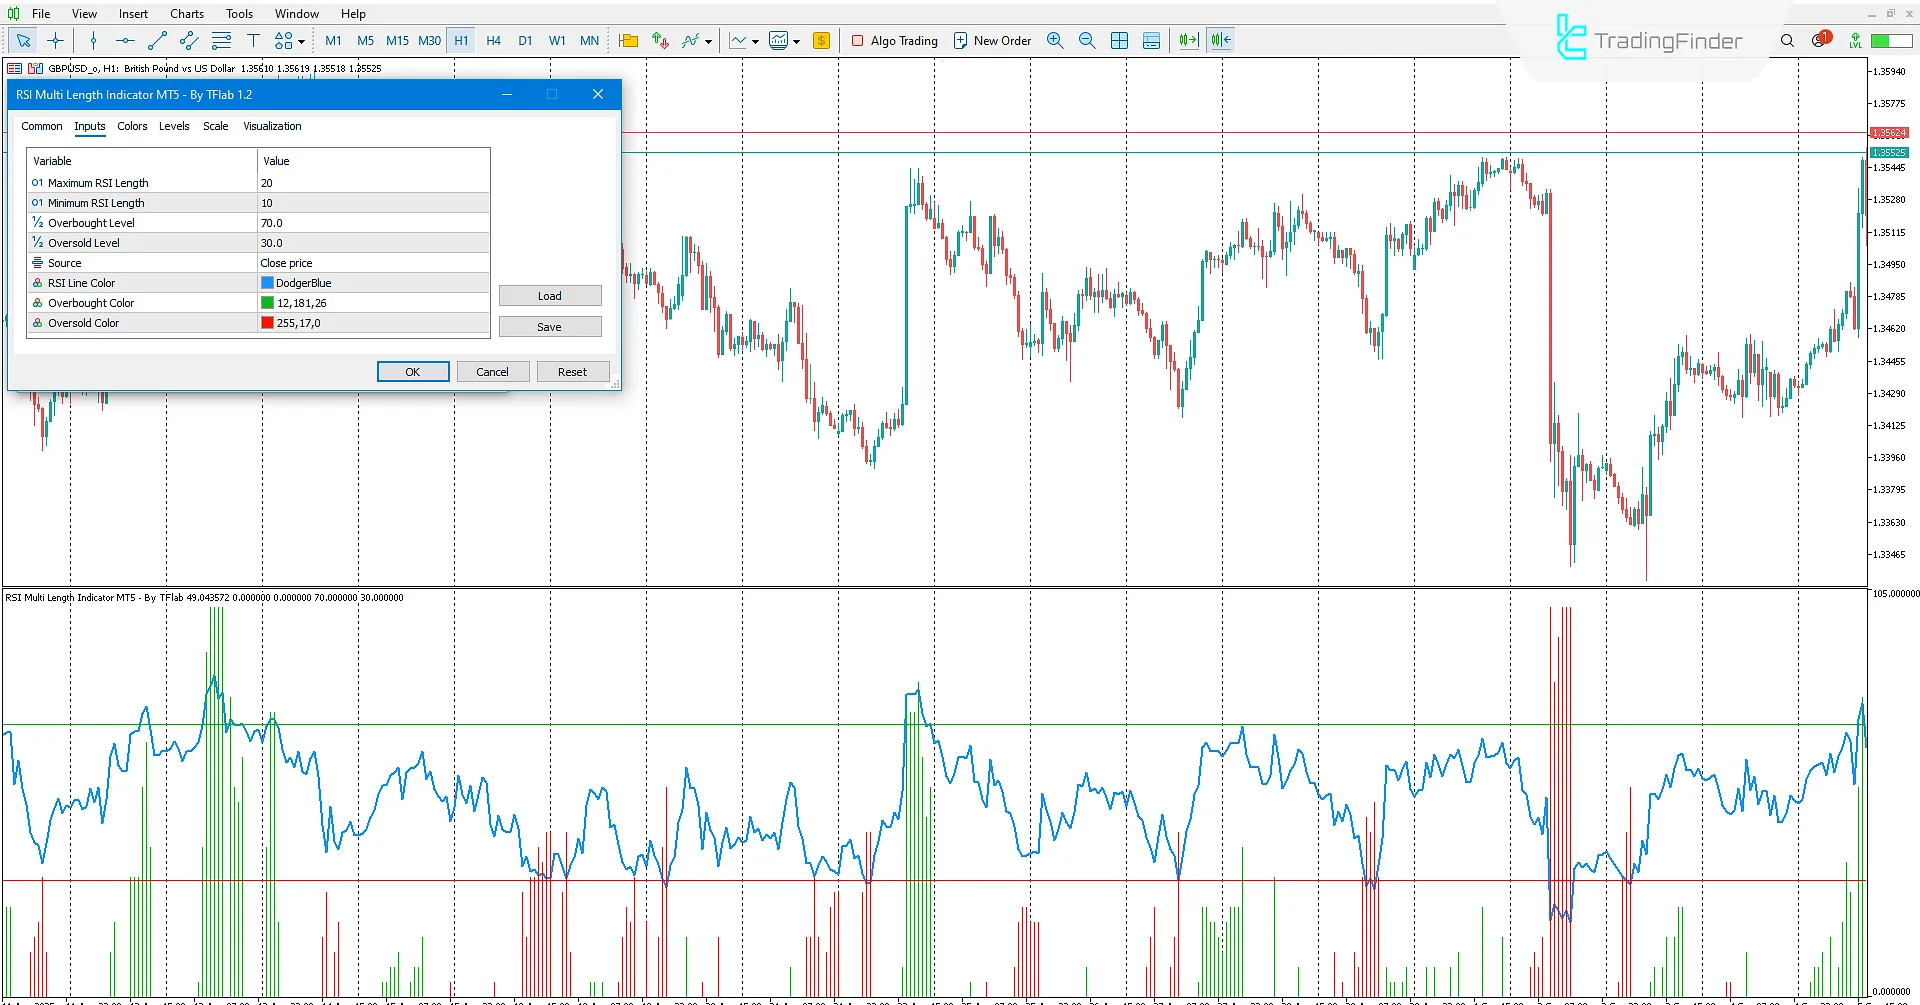Click the zoom in magnifier icon
Image resolution: width=1920 pixels, height=1005 pixels.
[1055, 41]
